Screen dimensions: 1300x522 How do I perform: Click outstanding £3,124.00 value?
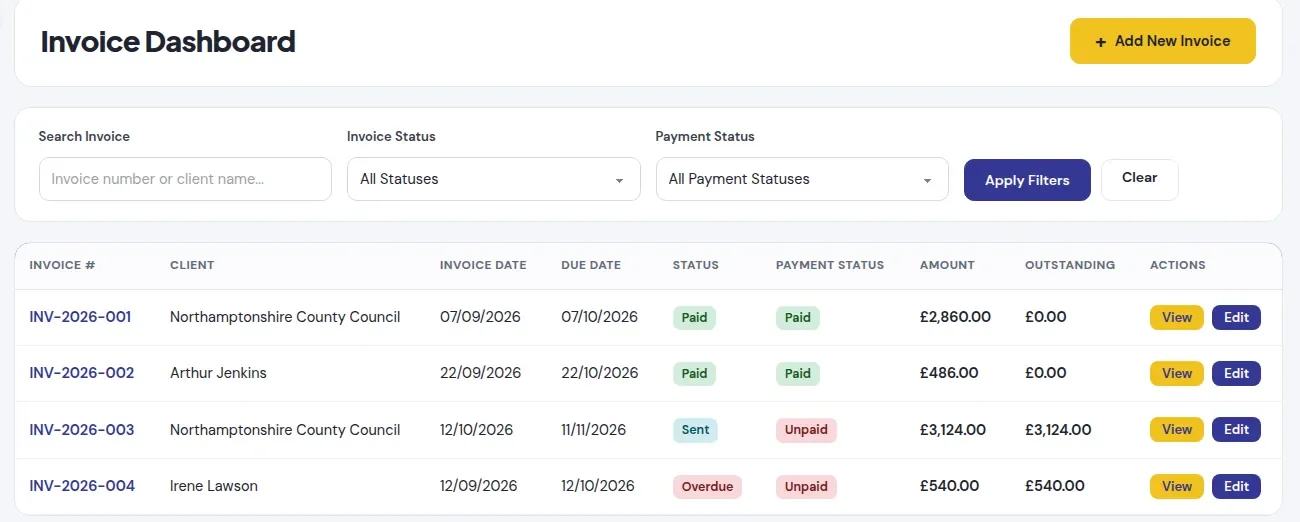tap(1058, 430)
